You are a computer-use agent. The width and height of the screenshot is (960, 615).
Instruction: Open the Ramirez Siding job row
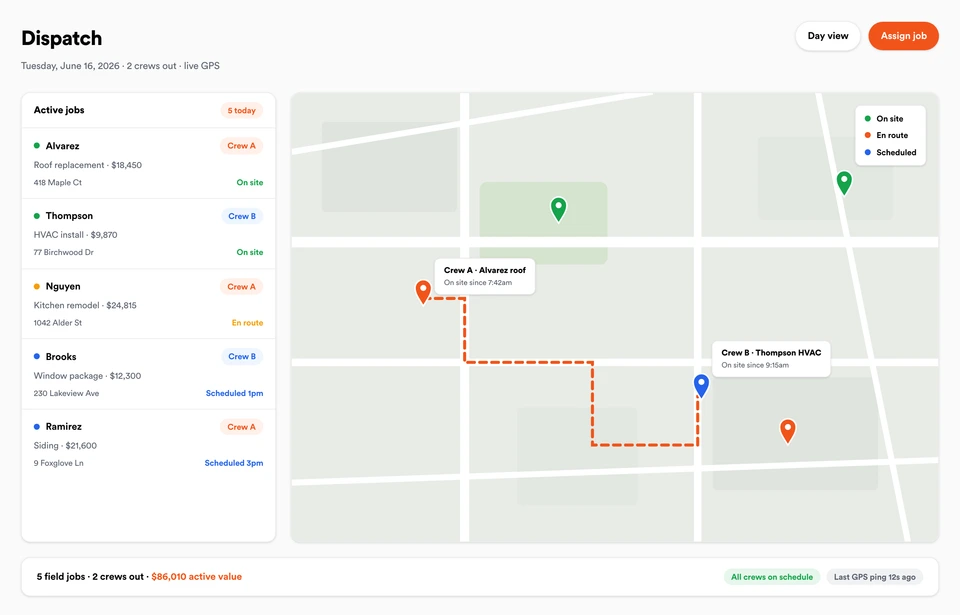click(148, 445)
